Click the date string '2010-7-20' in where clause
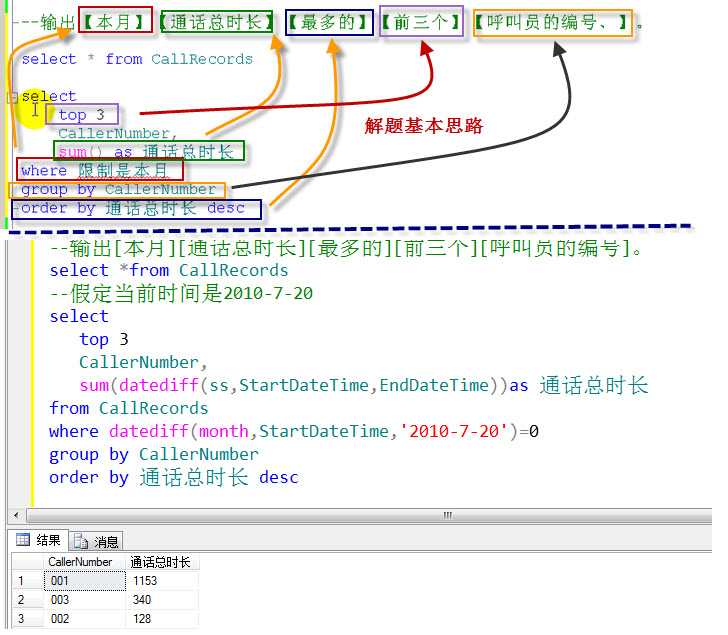This screenshot has width=728, height=635. 454,431
